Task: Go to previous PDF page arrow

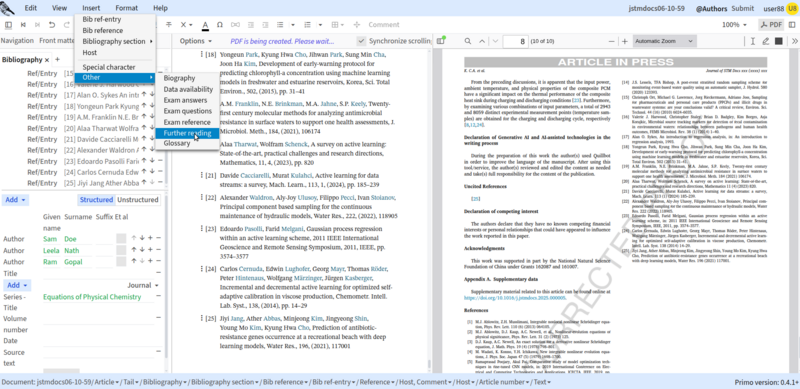Action: [x=482, y=41]
